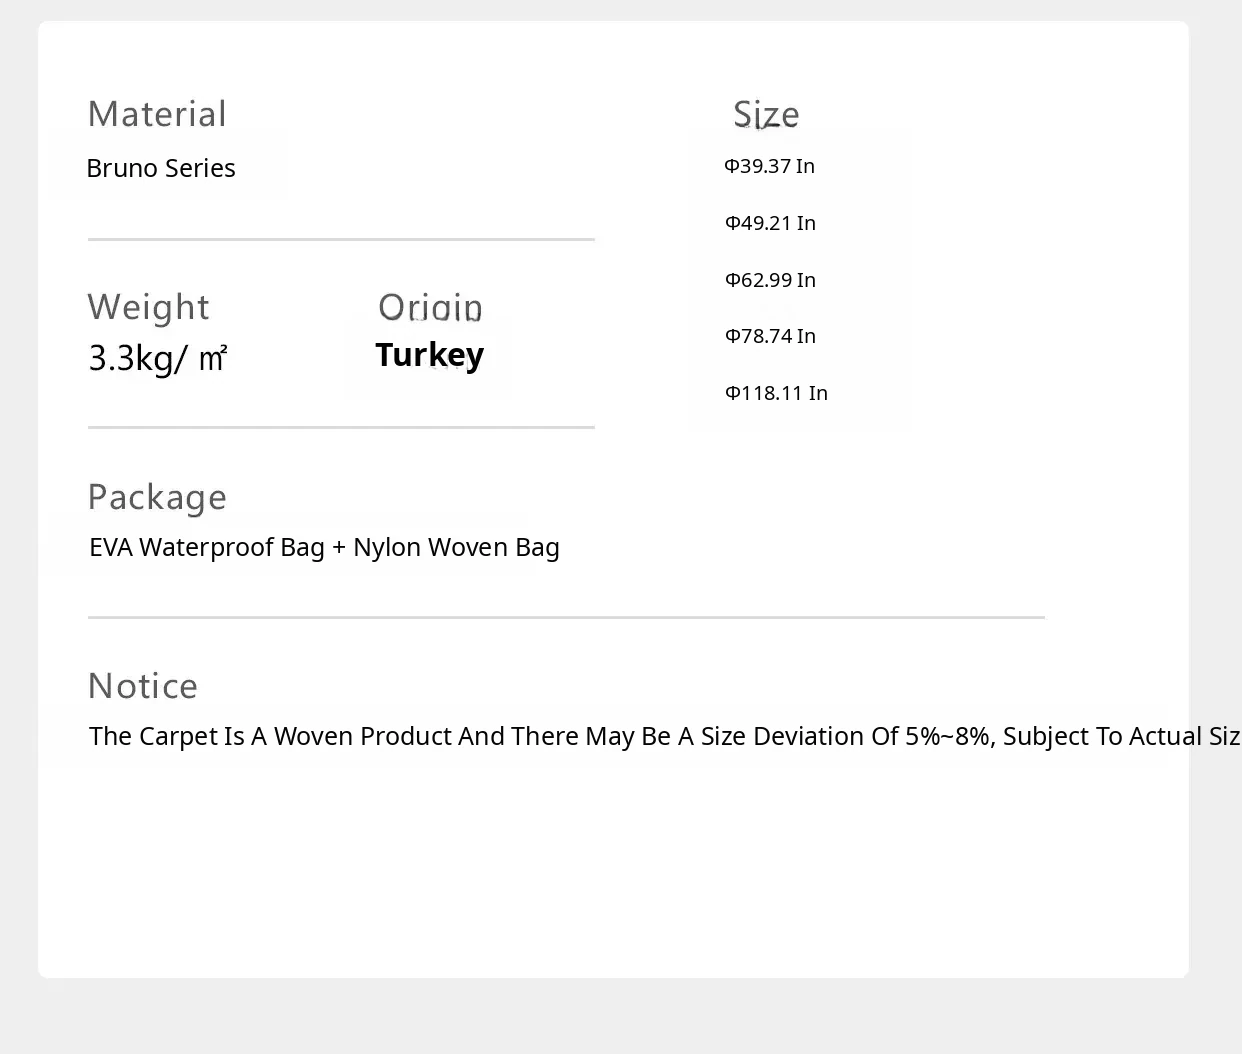The width and height of the screenshot is (1242, 1054).
Task: Select the bold Turkey origin text
Action: pyautogui.click(x=429, y=355)
